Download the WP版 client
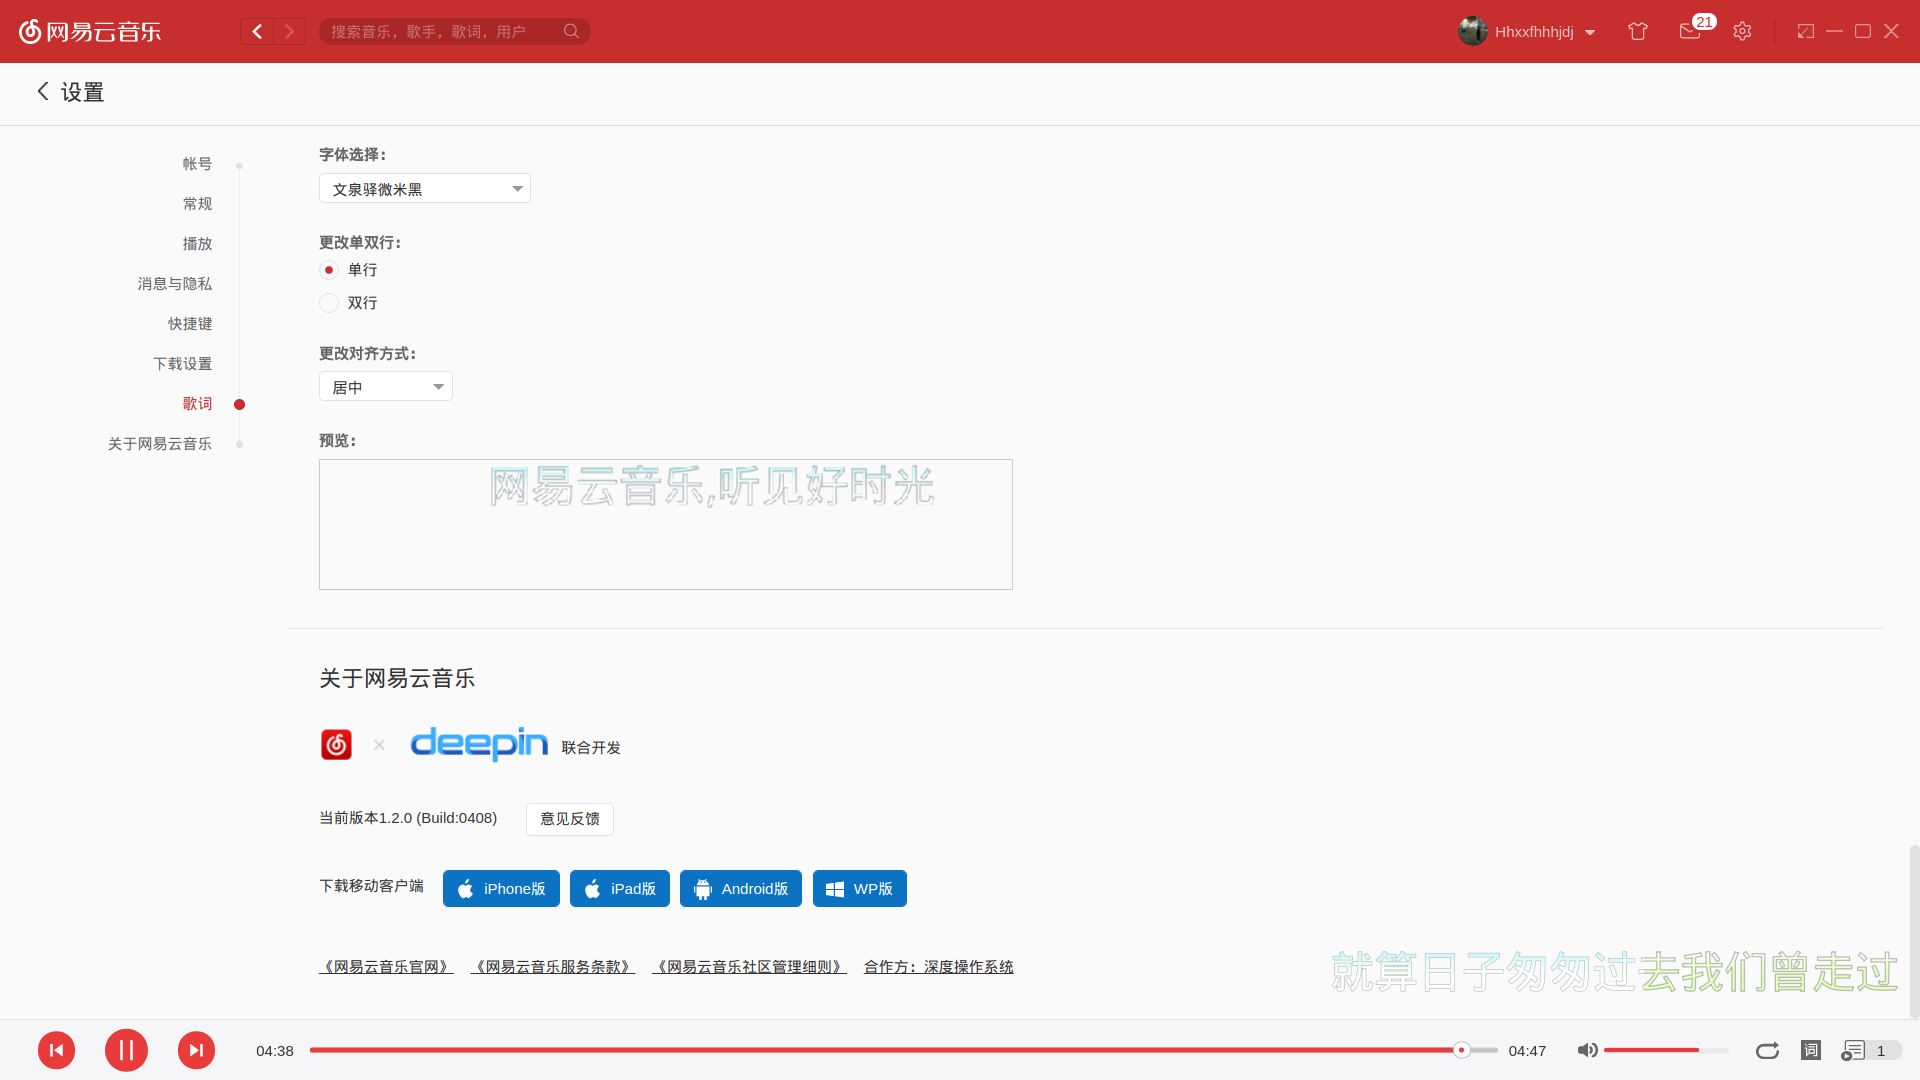This screenshot has height=1080, width=1920. pos(860,889)
